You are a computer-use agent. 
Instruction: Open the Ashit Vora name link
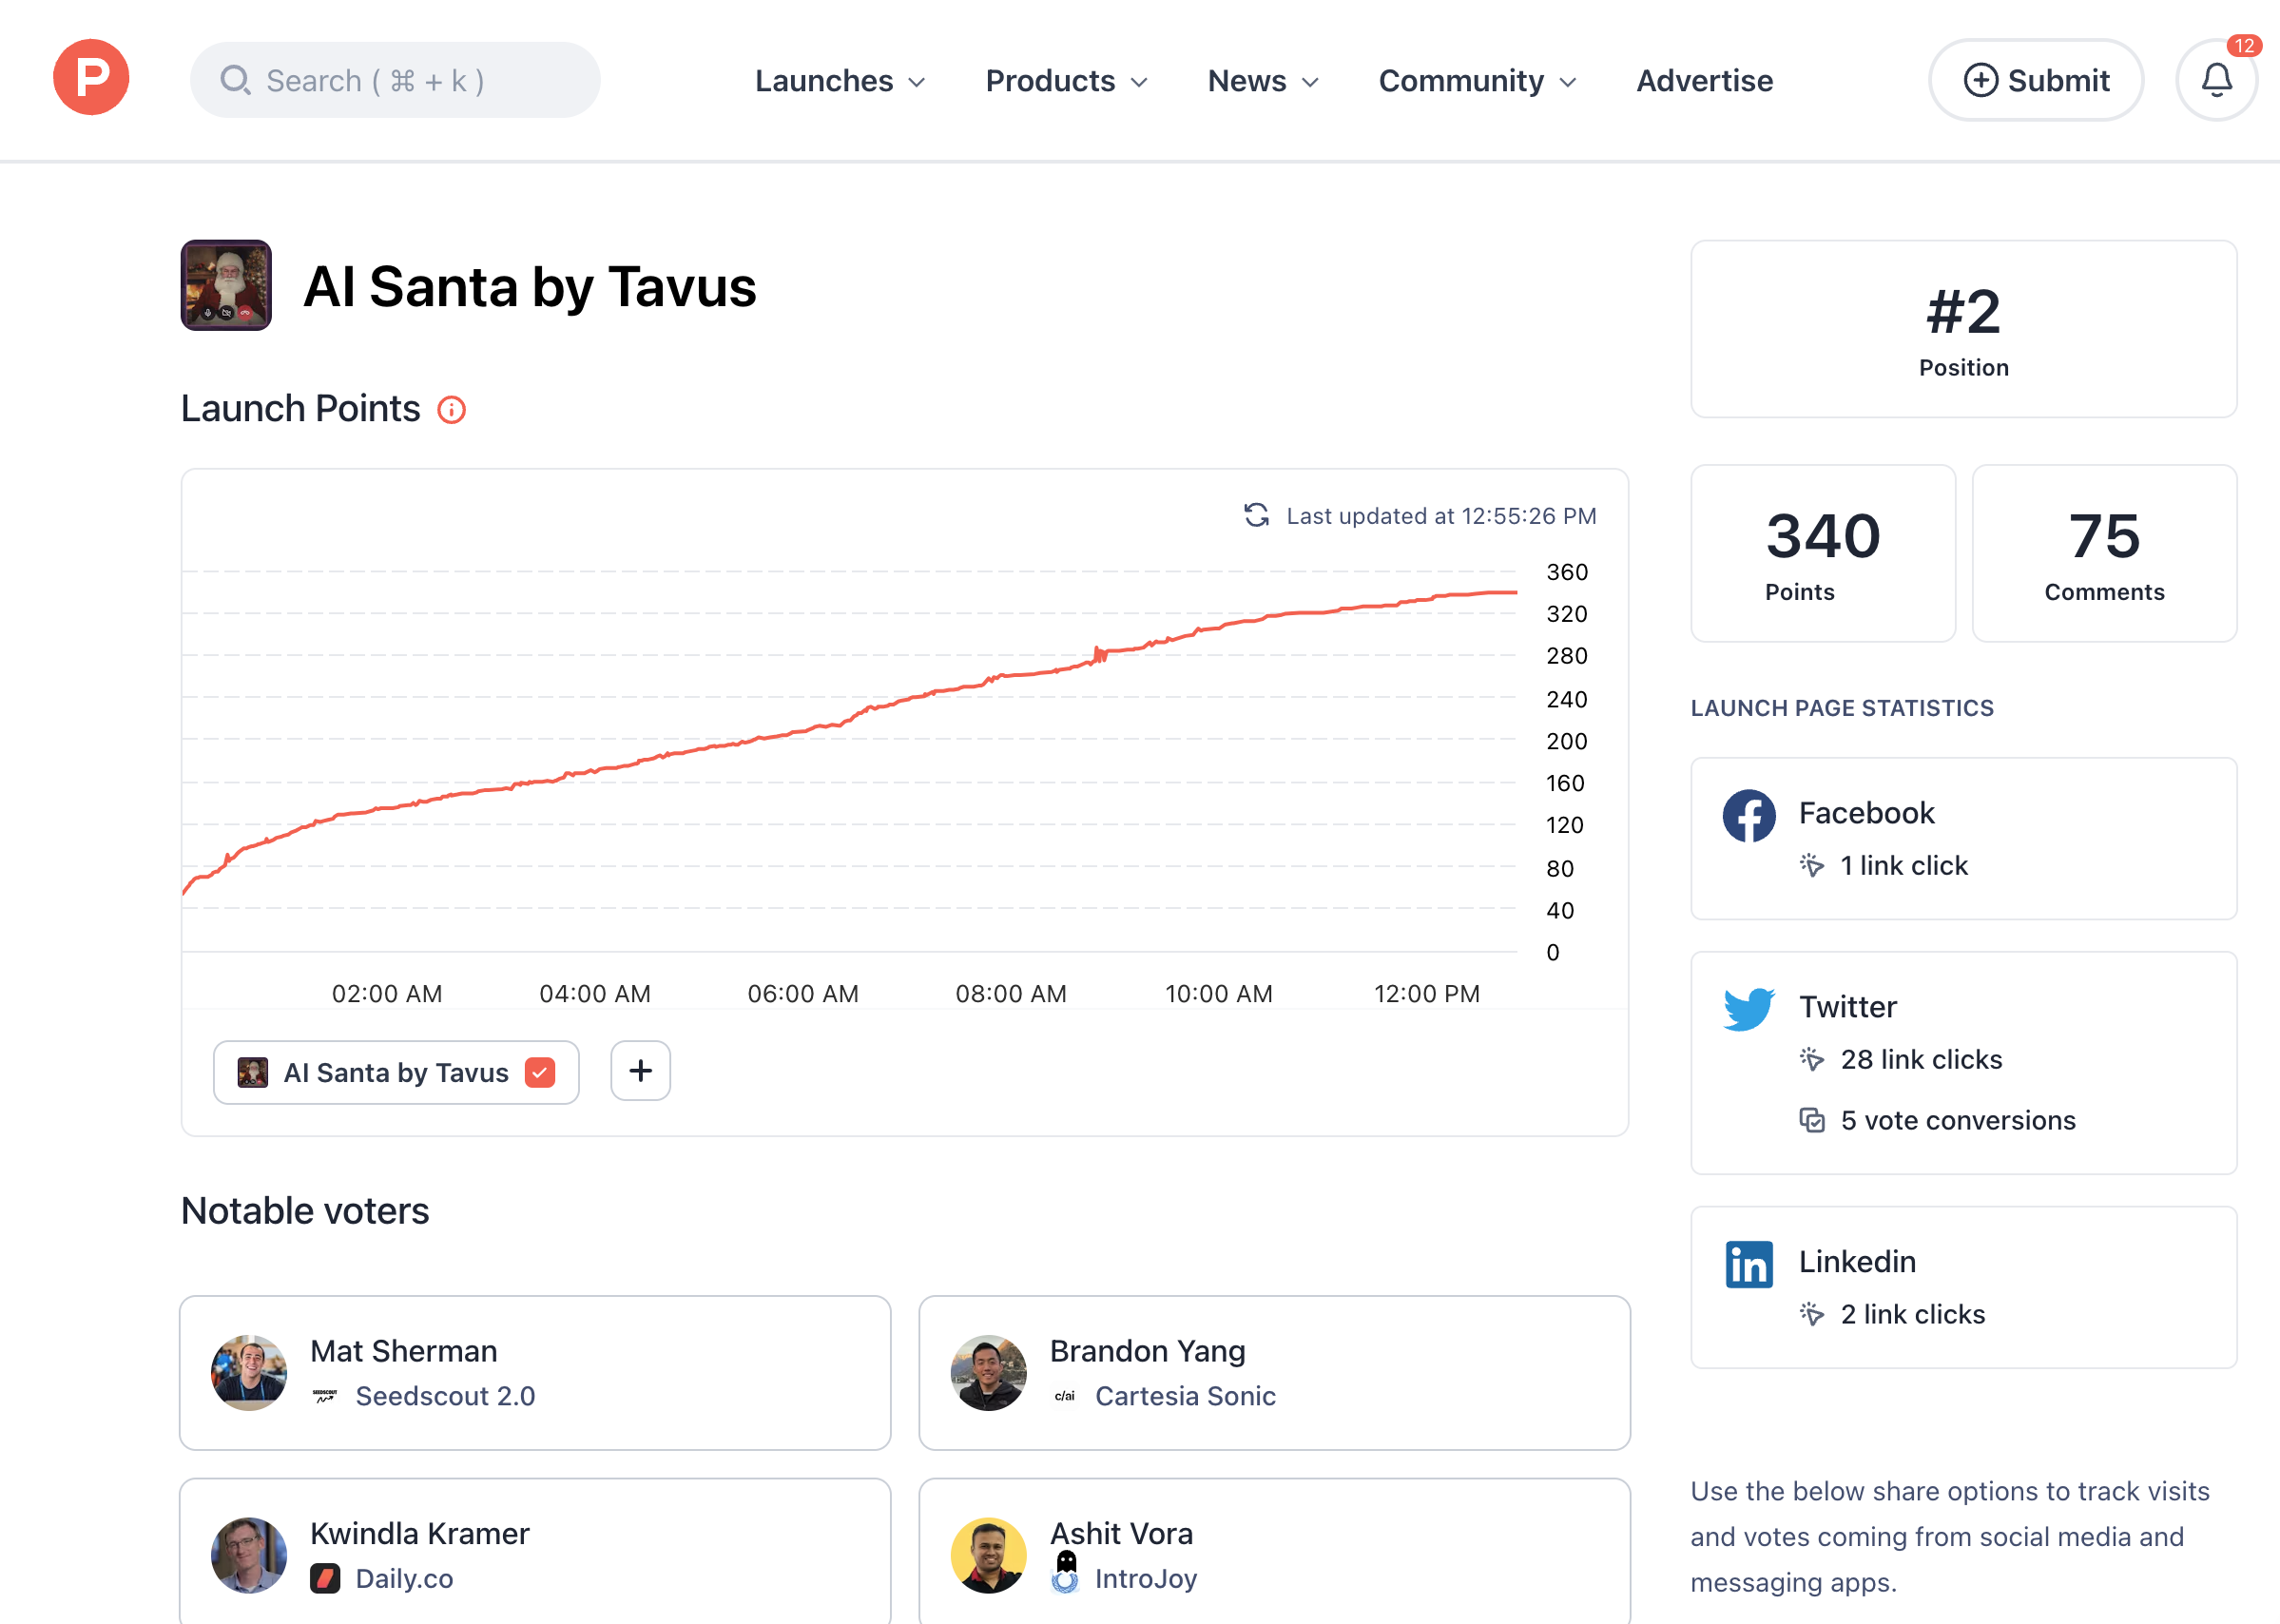tap(1122, 1534)
